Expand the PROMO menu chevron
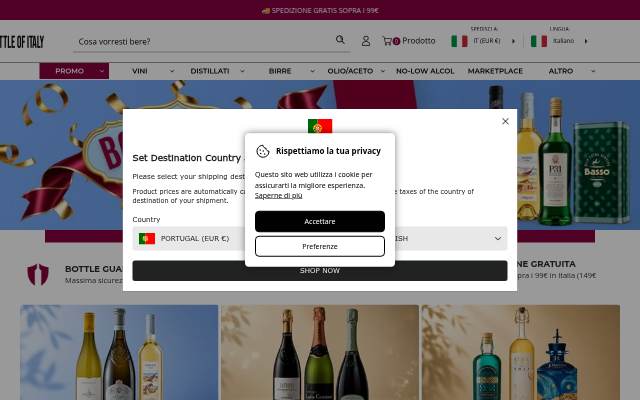Screen dimensions: 640x400 point(102,71)
